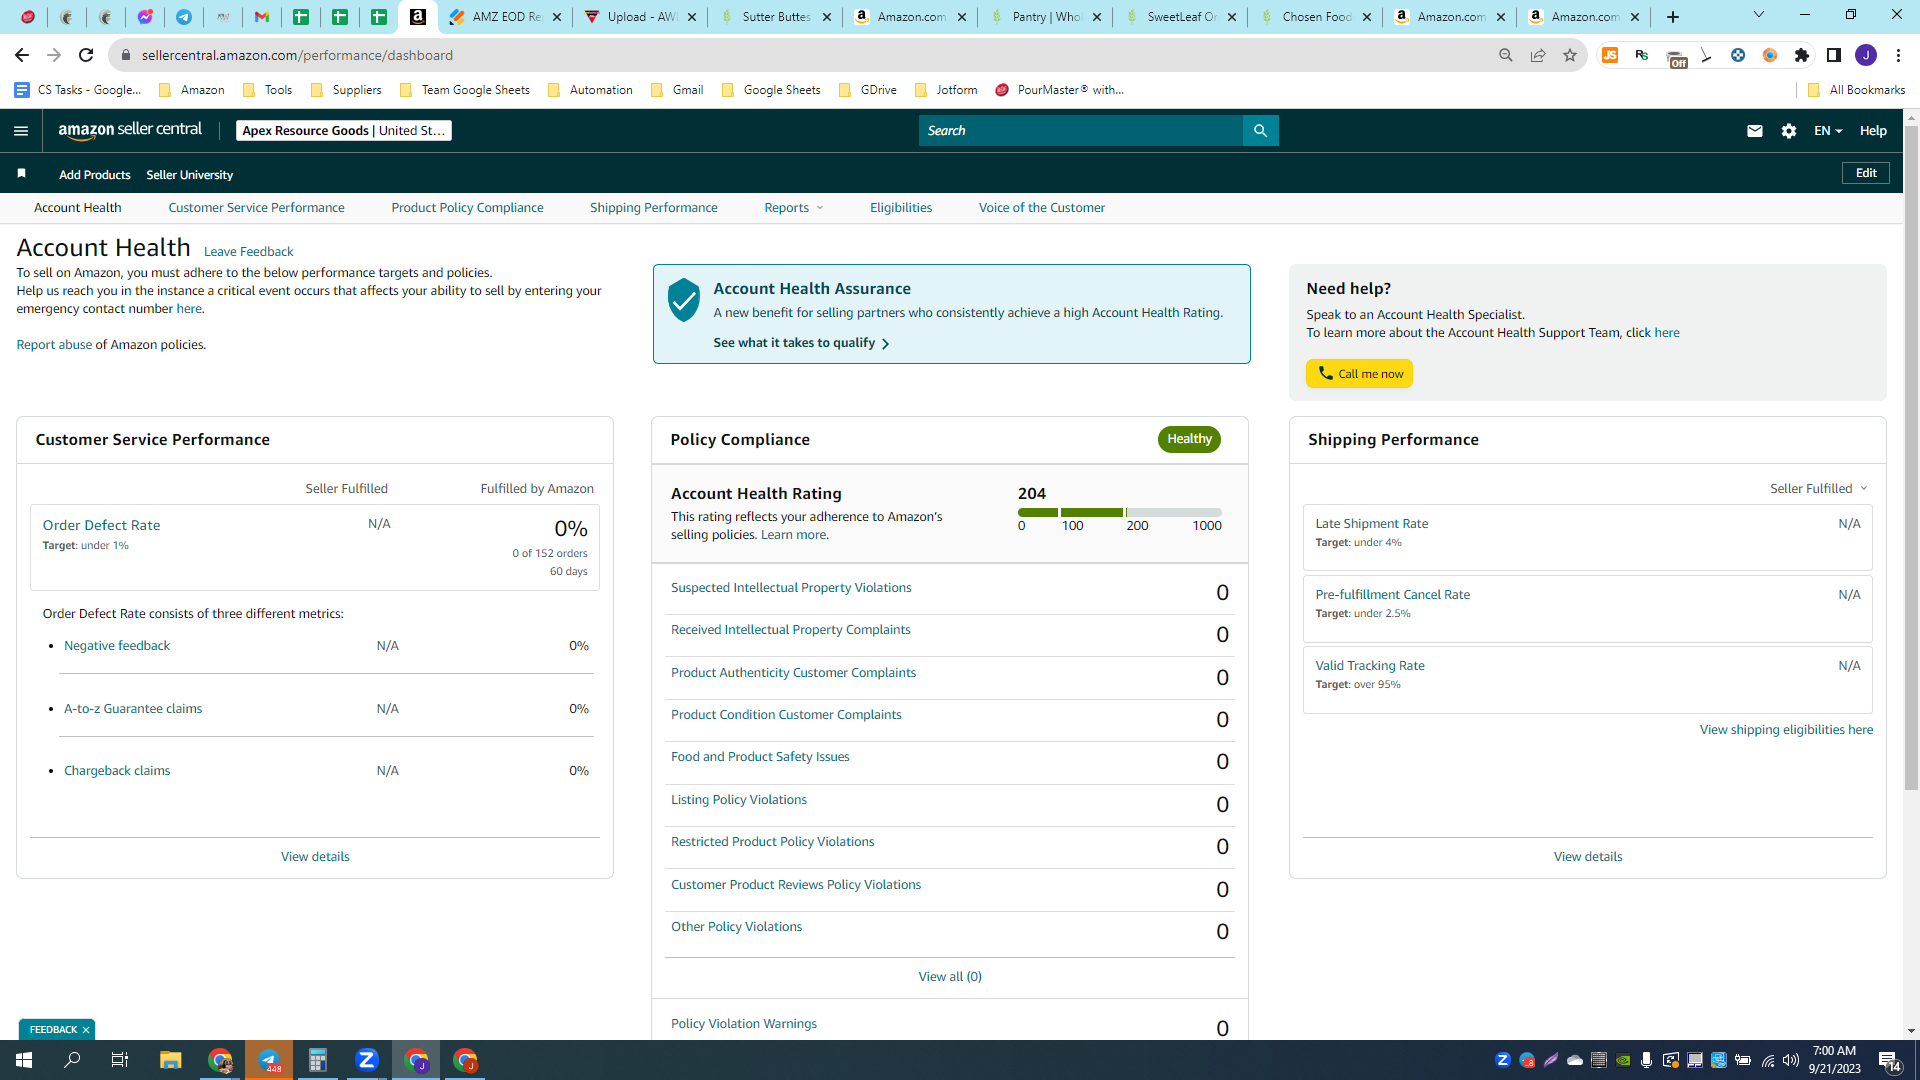Bookmark this page with the star icon
This screenshot has width=1920, height=1080.
(1570, 55)
